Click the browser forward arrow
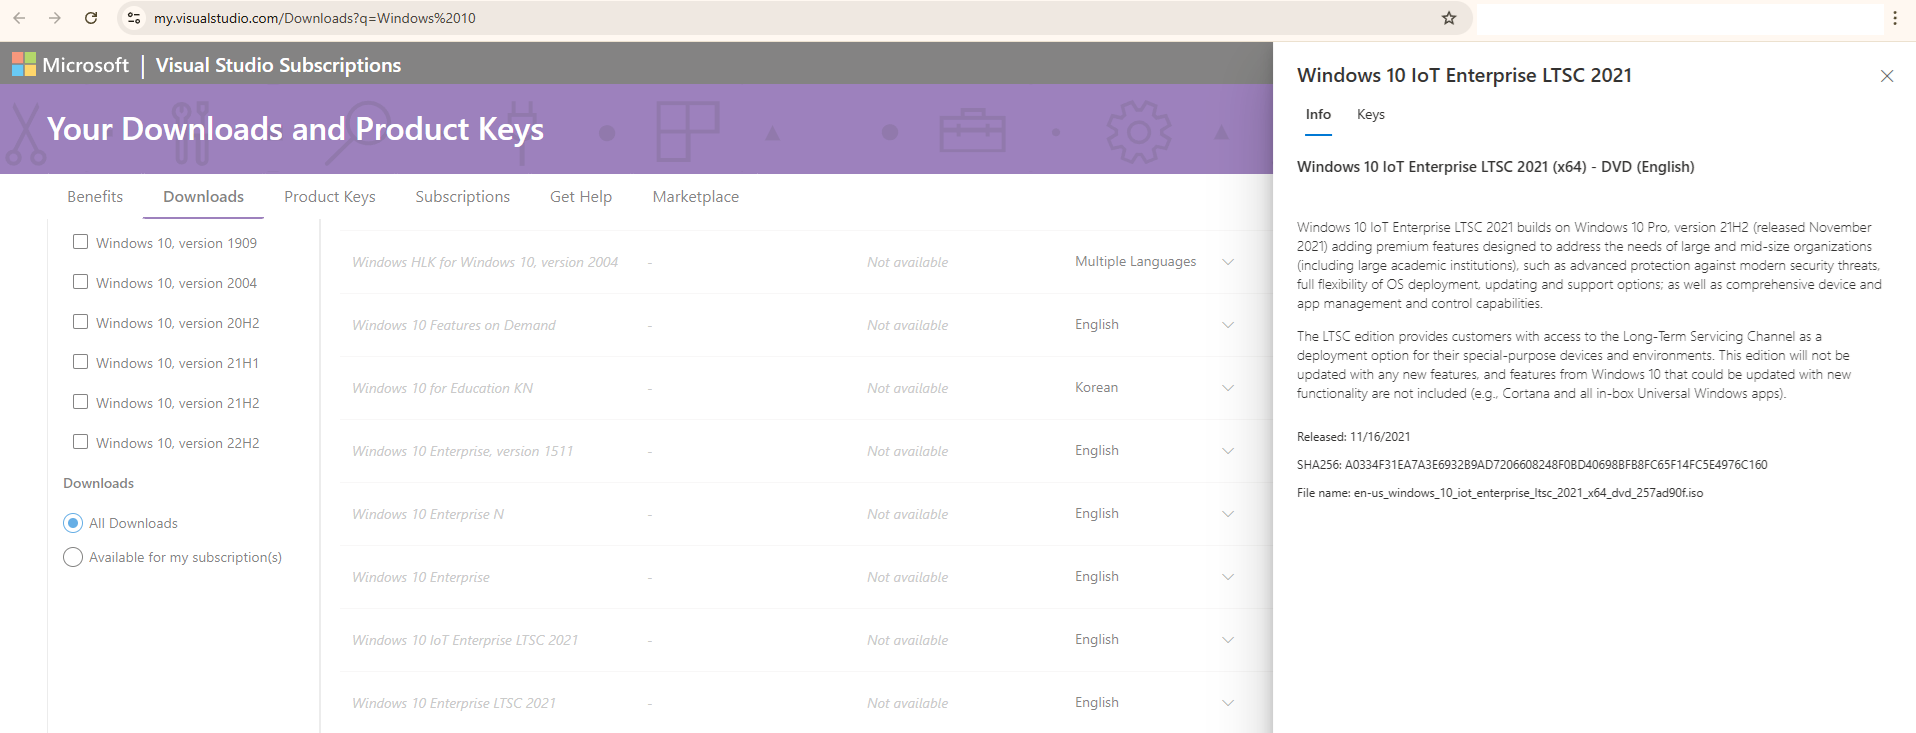Screen dimensions: 1916x733 (55, 18)
